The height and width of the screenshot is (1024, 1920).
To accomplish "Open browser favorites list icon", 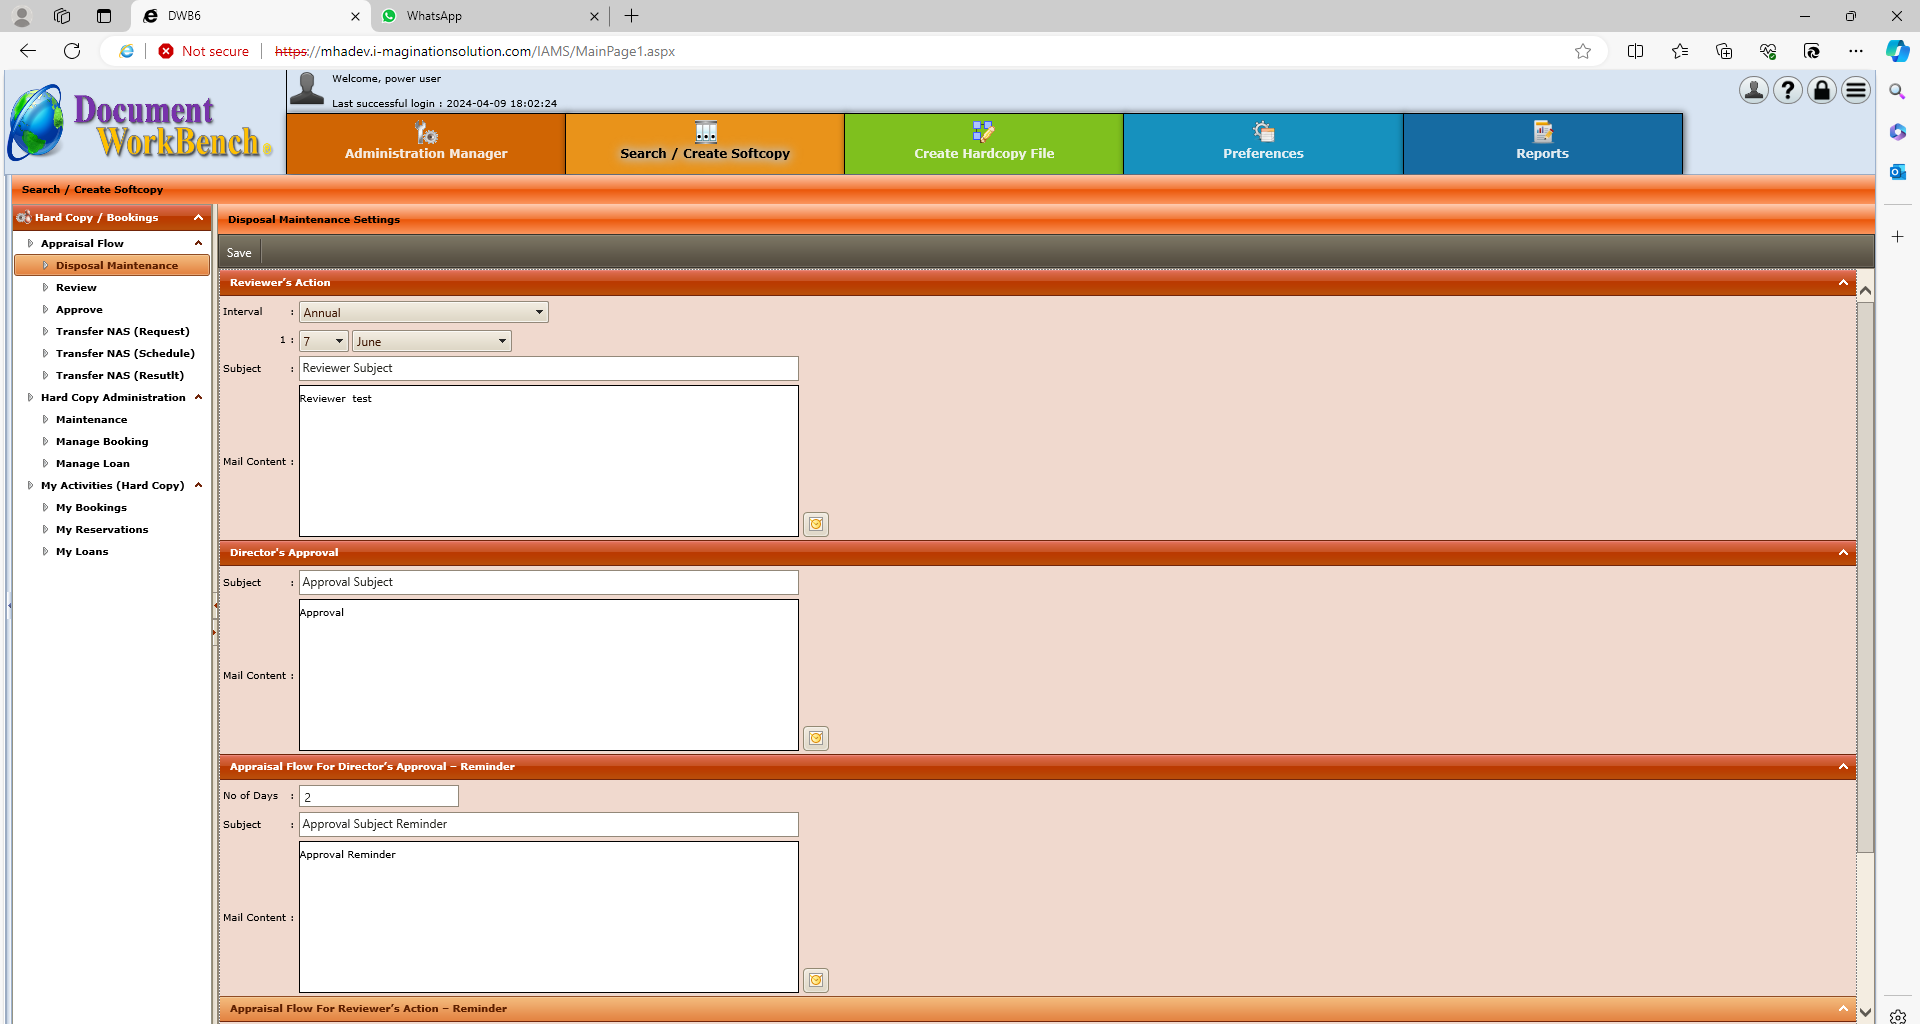I will point(1680,51).
